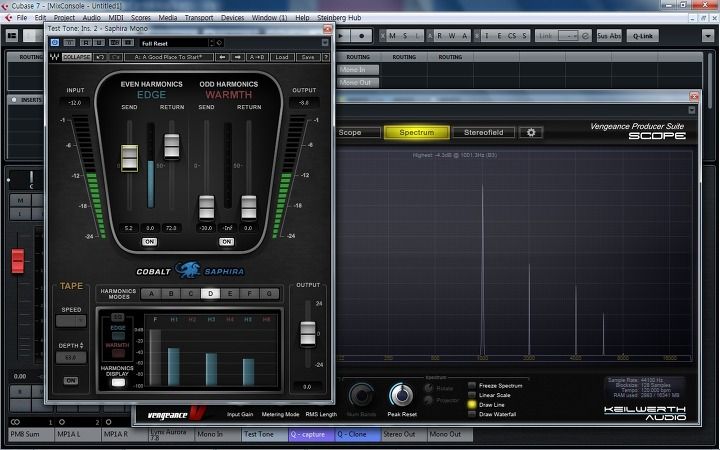Click the channel selector icon at MixConsole top-left

(x=12, y=35)
